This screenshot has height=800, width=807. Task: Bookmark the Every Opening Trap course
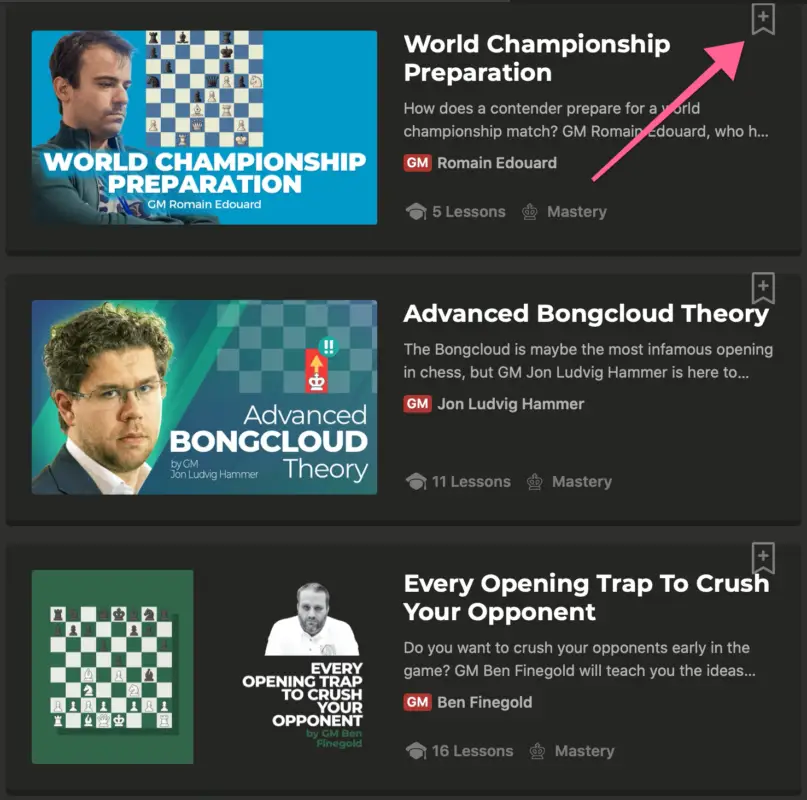[x=763, y=558]
